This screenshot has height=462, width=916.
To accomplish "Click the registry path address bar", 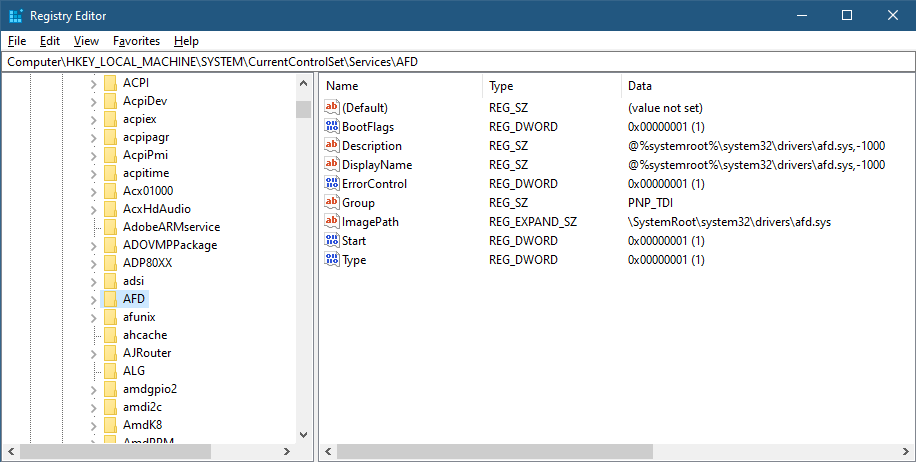I will click(458, 62).
